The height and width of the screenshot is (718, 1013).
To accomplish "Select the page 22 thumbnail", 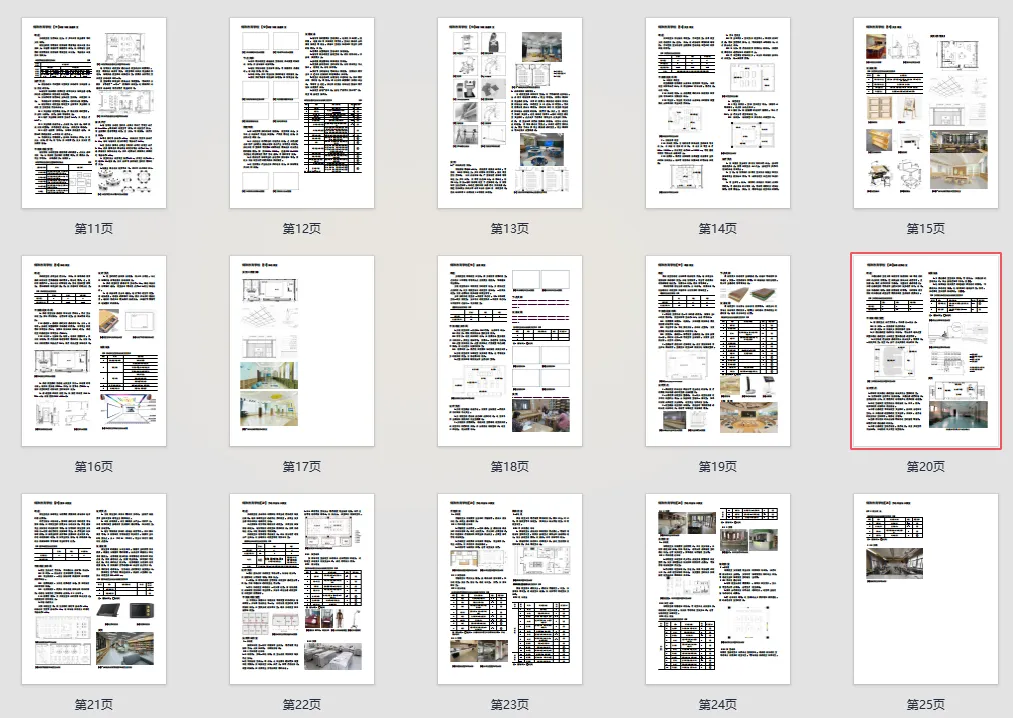I will (x=301, y=589).
